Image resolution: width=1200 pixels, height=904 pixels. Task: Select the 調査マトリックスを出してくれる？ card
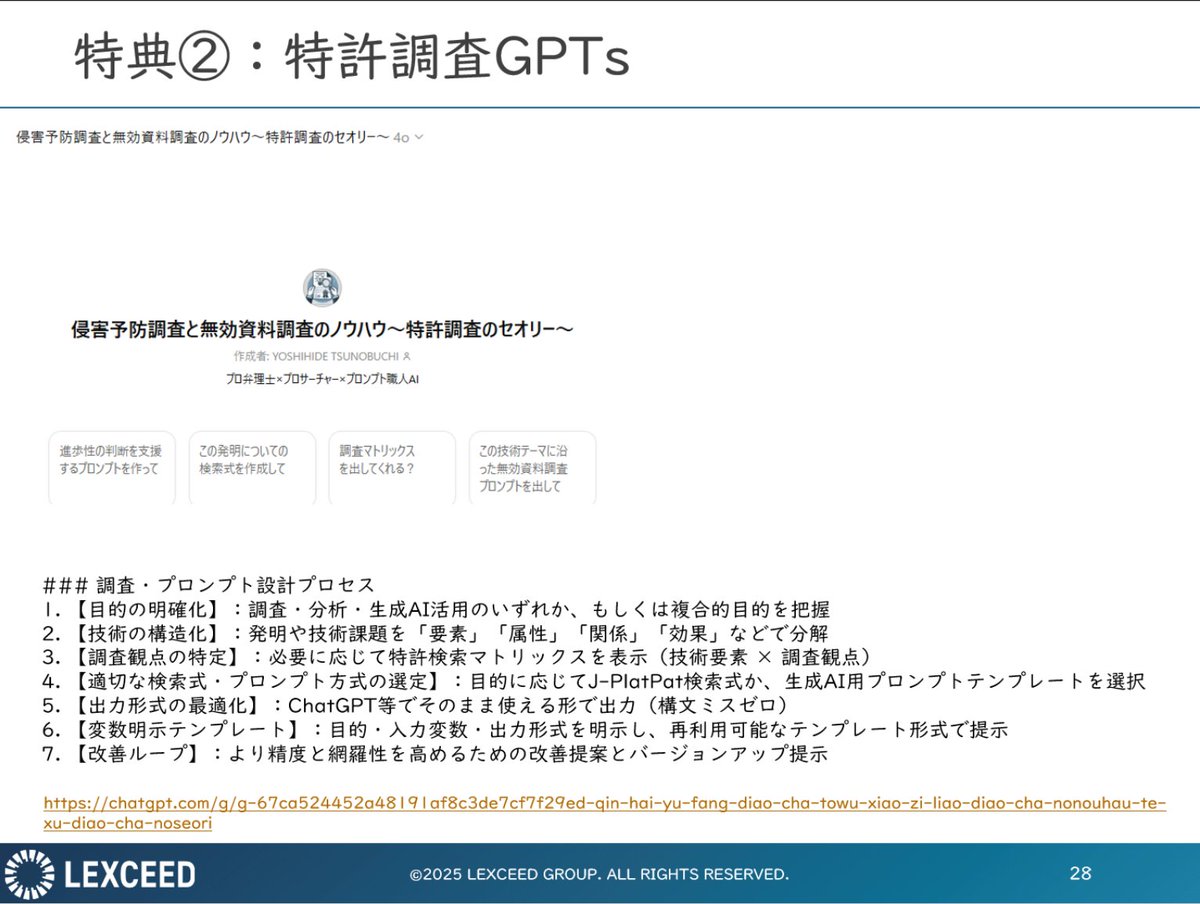click(x=391, y=467)
